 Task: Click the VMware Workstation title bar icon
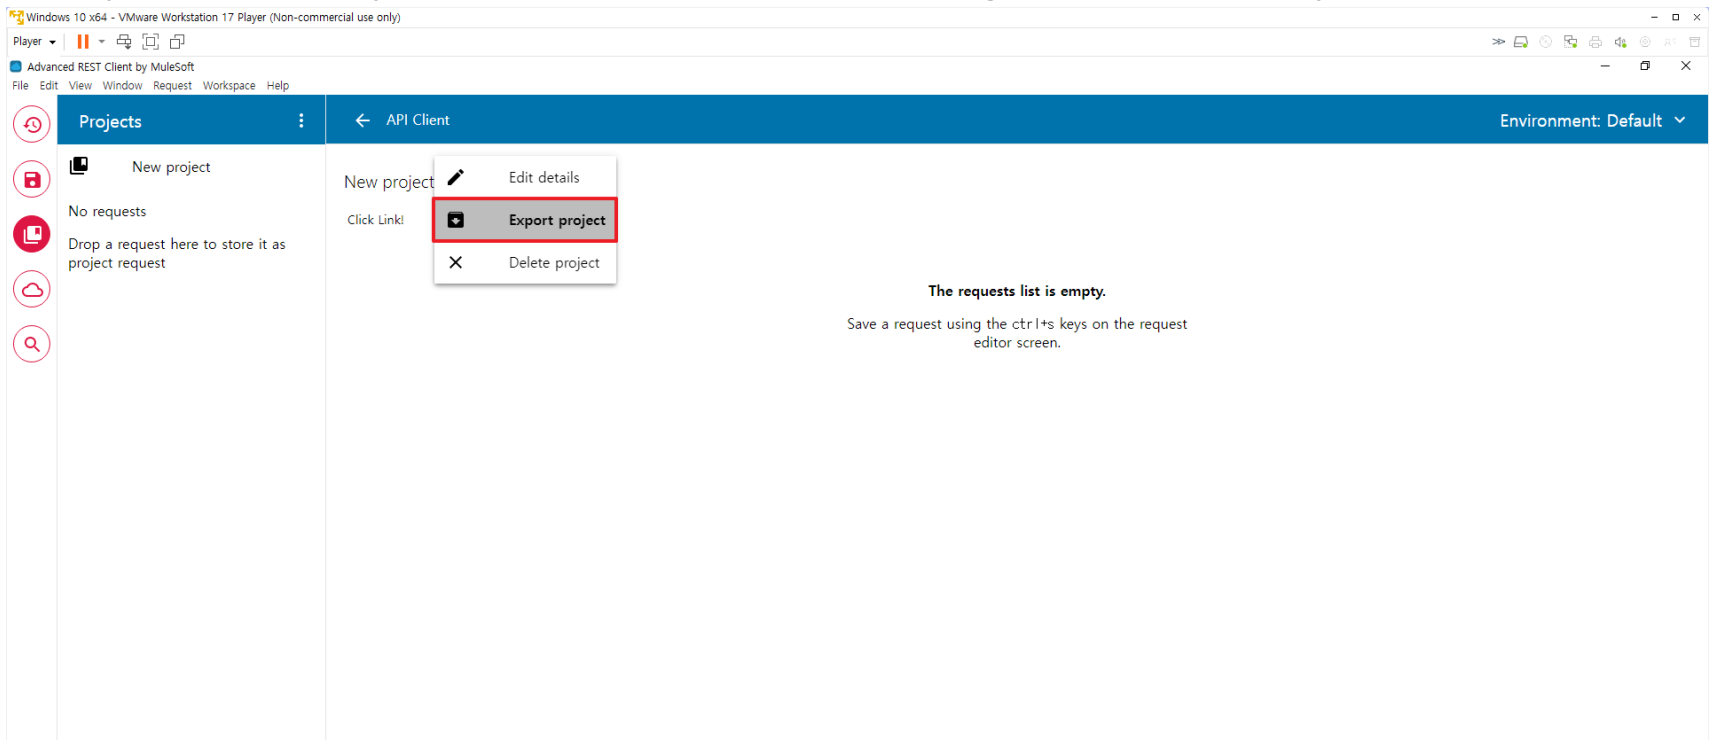(16, 17)
